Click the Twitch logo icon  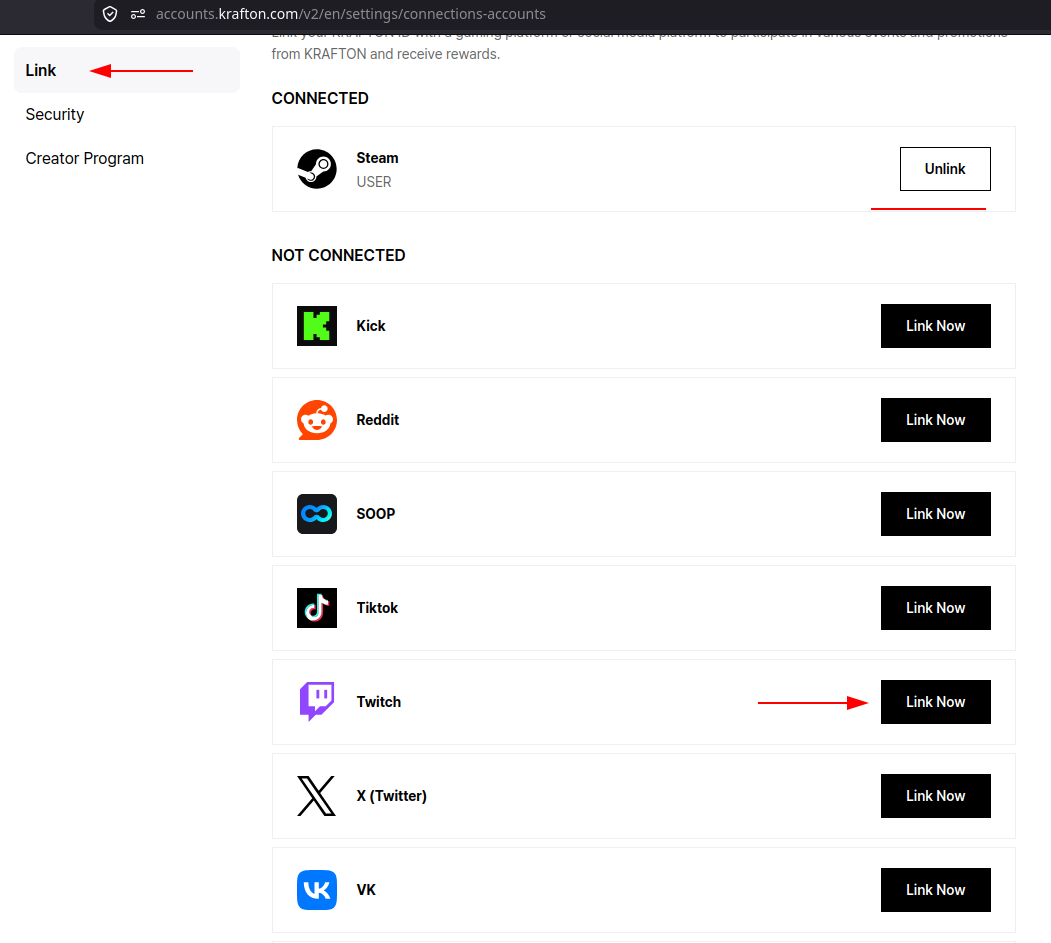317,702
